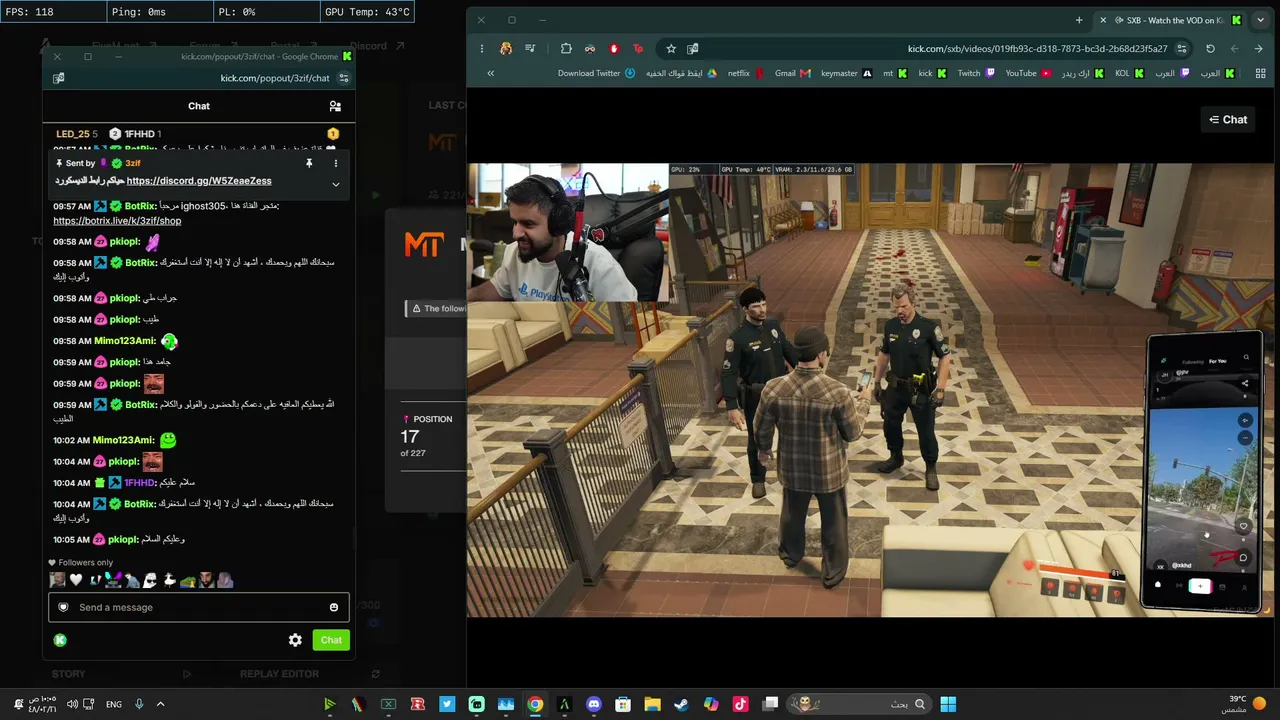1280x720 pixels.
Task: Open the Download Twitter bookmark
Action: click(596, 73)
